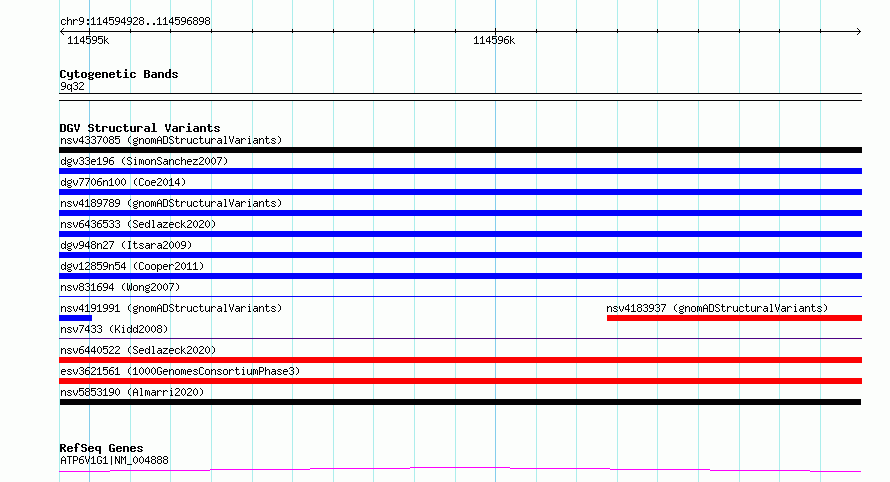
Task: Click the left arrow of the ruler
Action: tap(62, 31)
